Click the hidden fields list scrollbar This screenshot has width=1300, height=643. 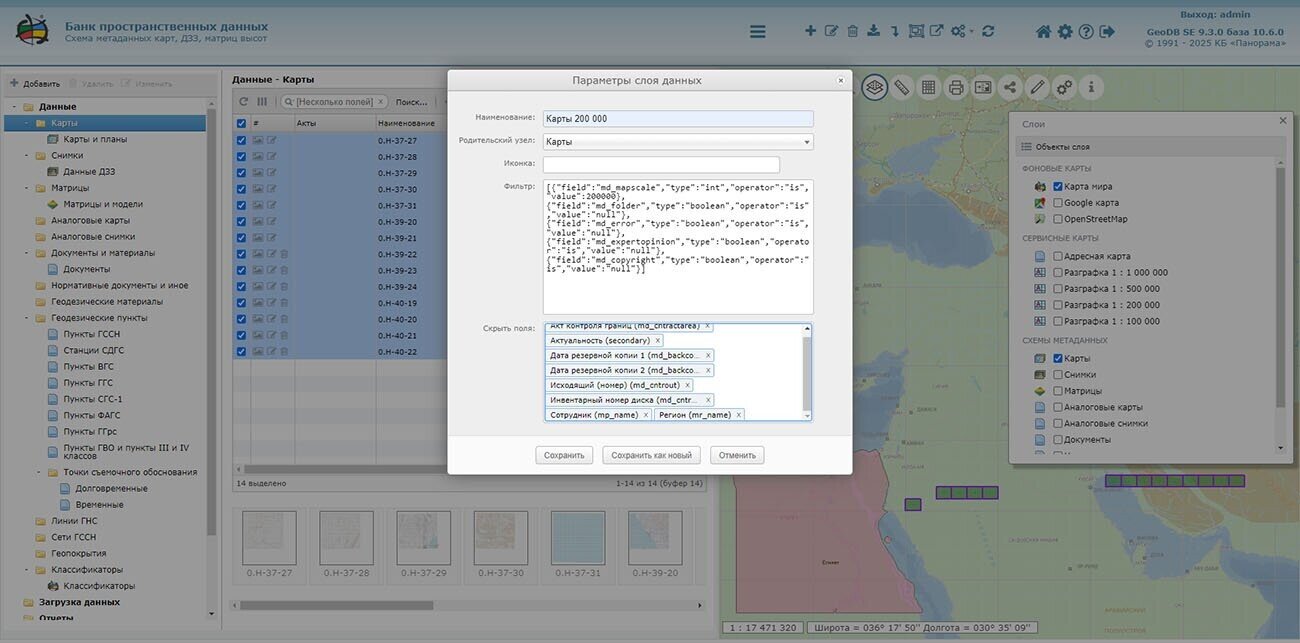[x=807, y=371]
